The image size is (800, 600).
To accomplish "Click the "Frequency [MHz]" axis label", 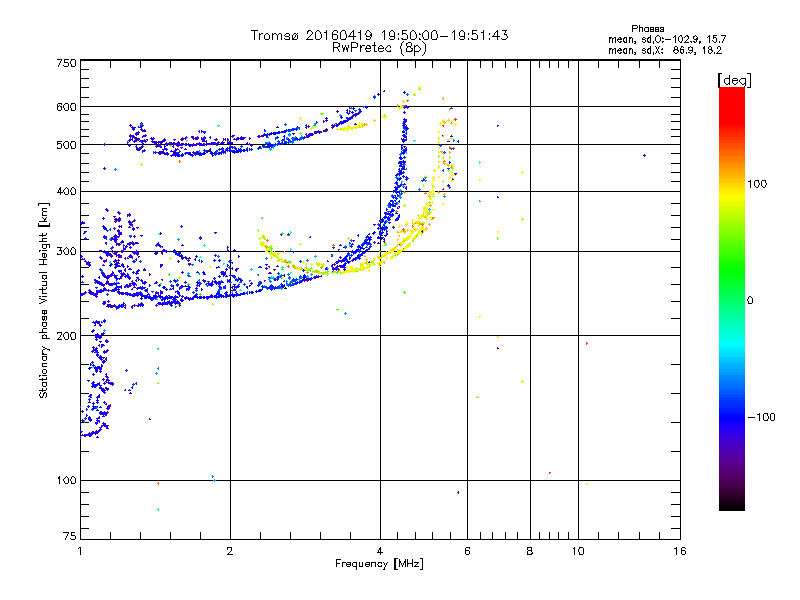I will pyautogui.click(x=379, y=564).
